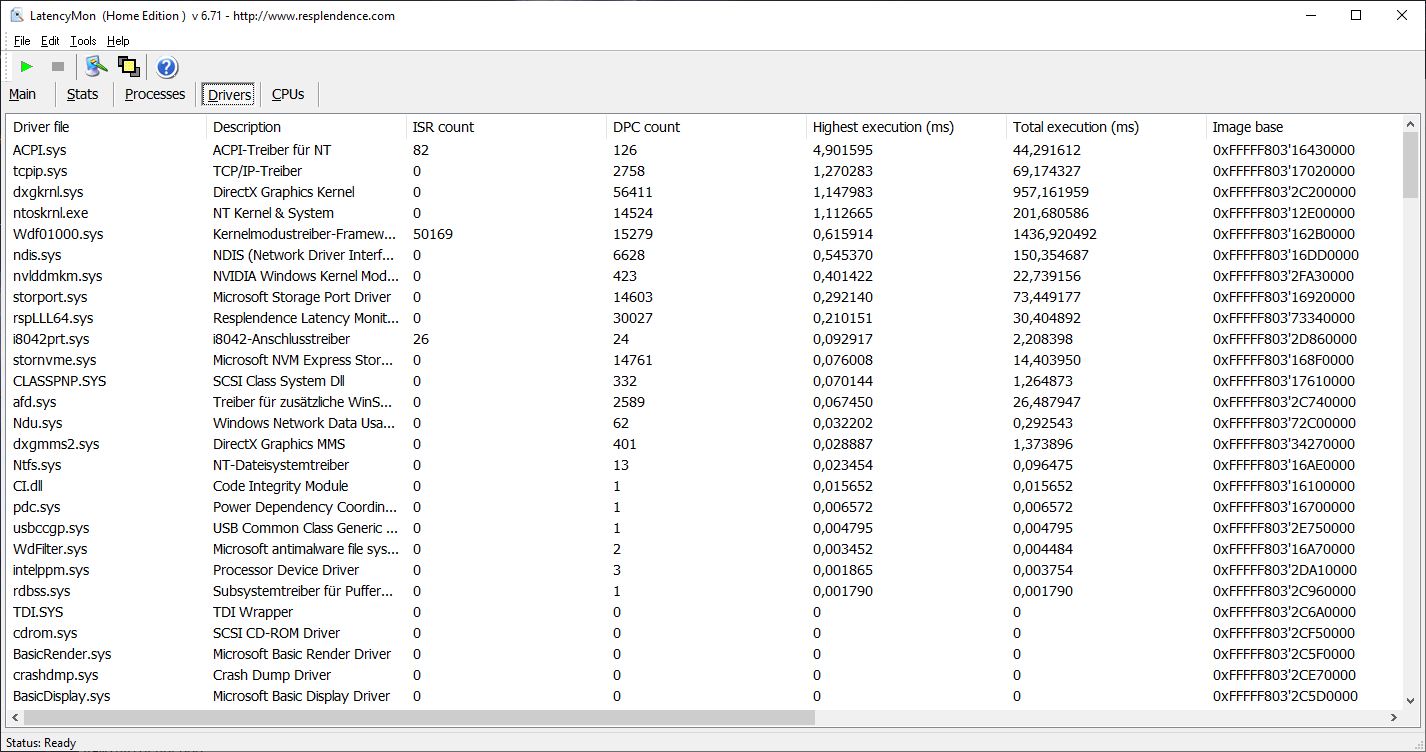This screenshot has height=752, width=1426.
Task: Select the crashdmp.sys row
Action: point(704,675)
